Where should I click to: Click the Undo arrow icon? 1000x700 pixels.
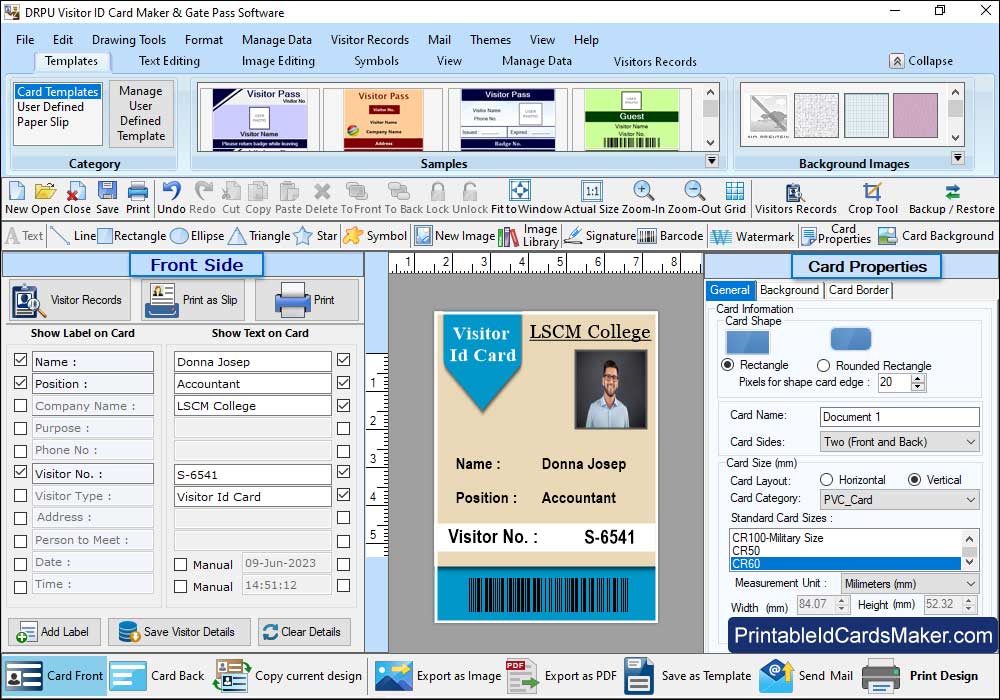(x=171, y=191)
